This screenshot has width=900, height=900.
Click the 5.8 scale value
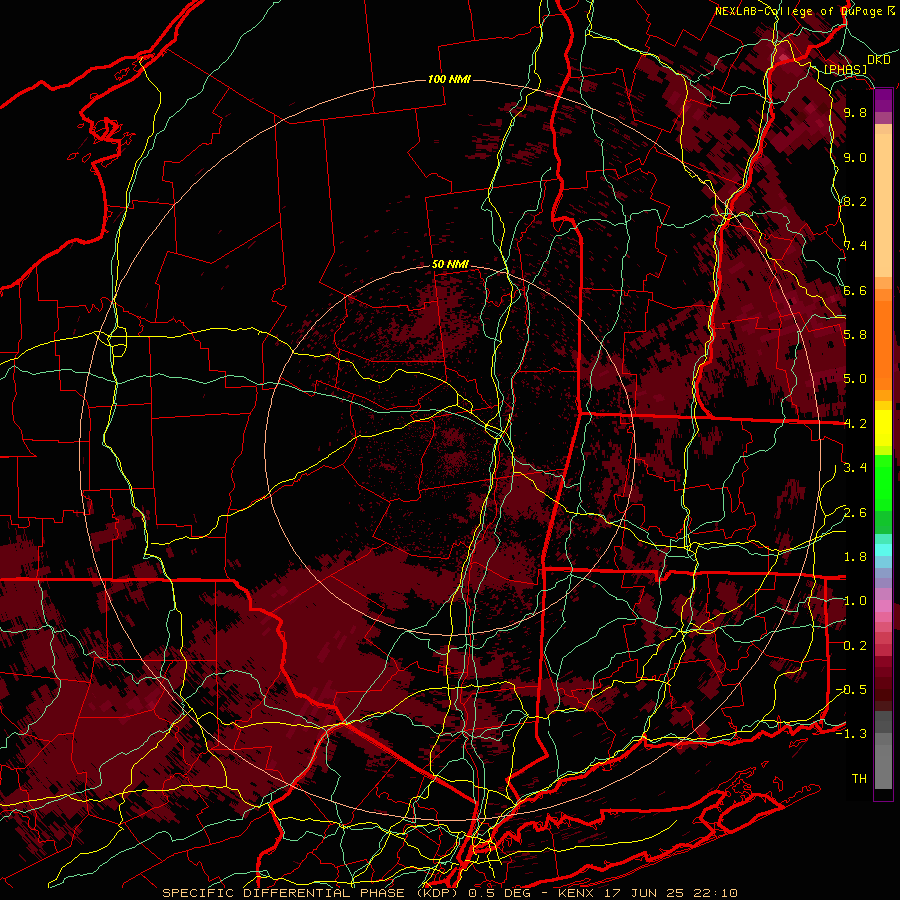coord(855,335)
